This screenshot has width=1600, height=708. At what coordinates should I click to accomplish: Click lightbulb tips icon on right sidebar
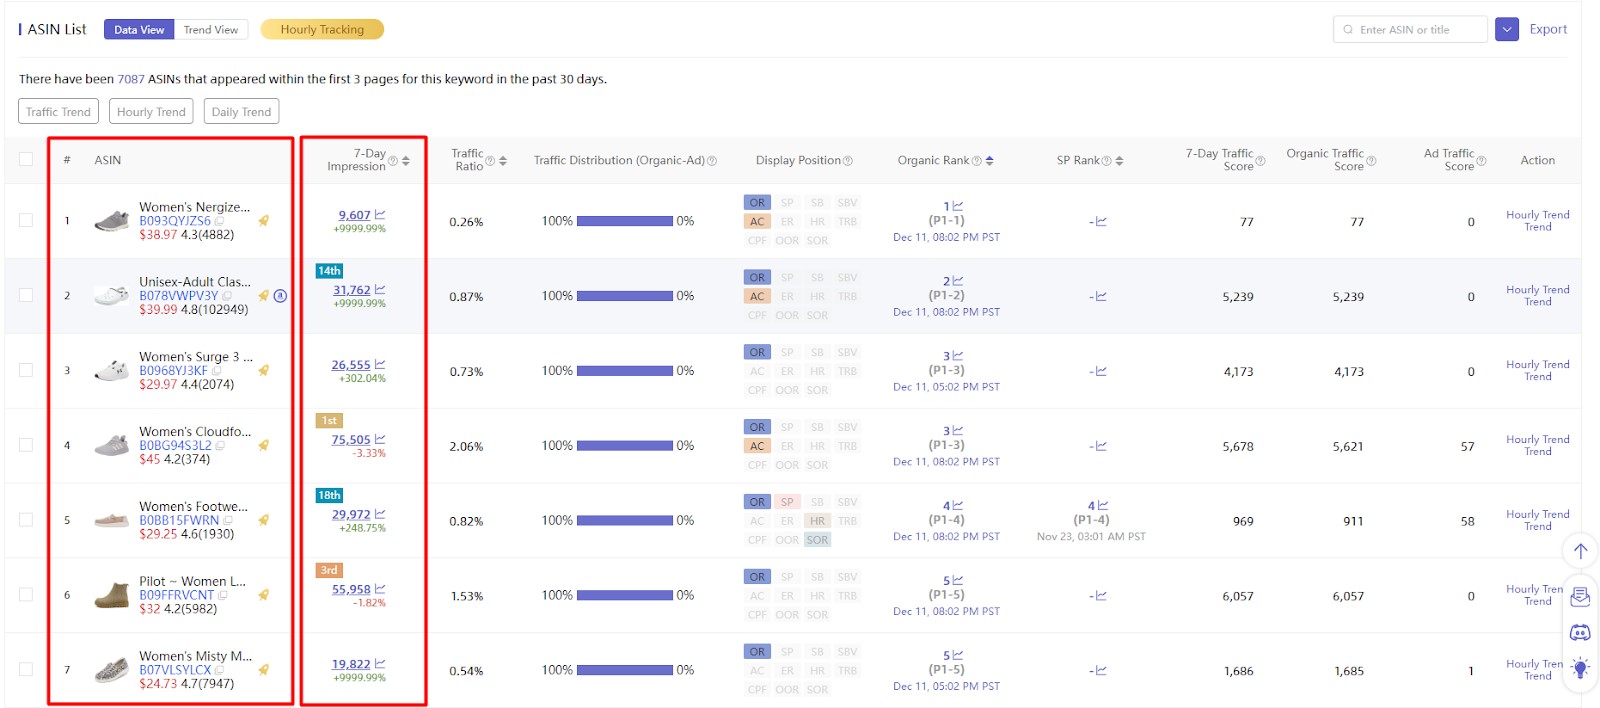[1580, 668]
